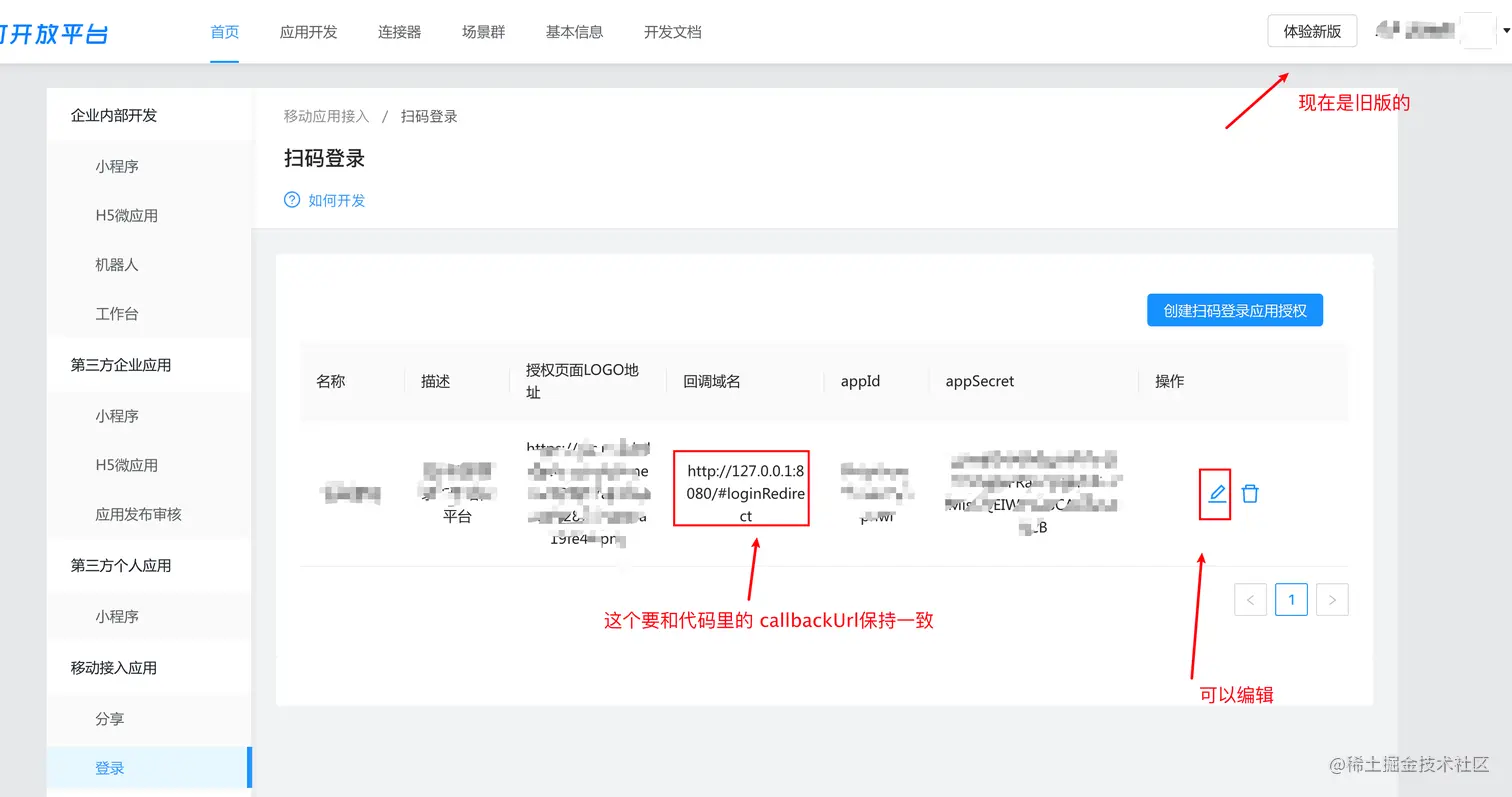
Task: Click the edit pencil icon in the row
Action: pos(1217,493)
